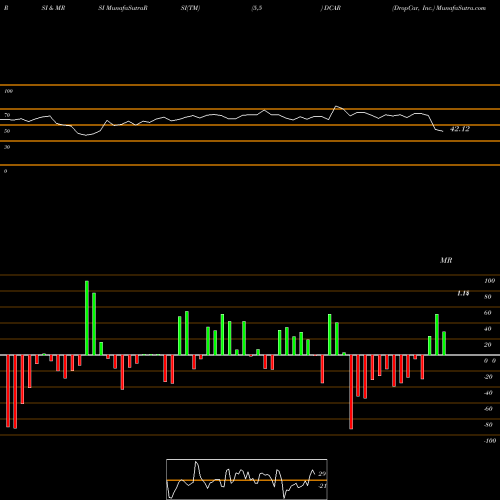Click the "SI(TM)" header text
The height and width of the screenshot is (500, 500).
[x=190, y=8]
